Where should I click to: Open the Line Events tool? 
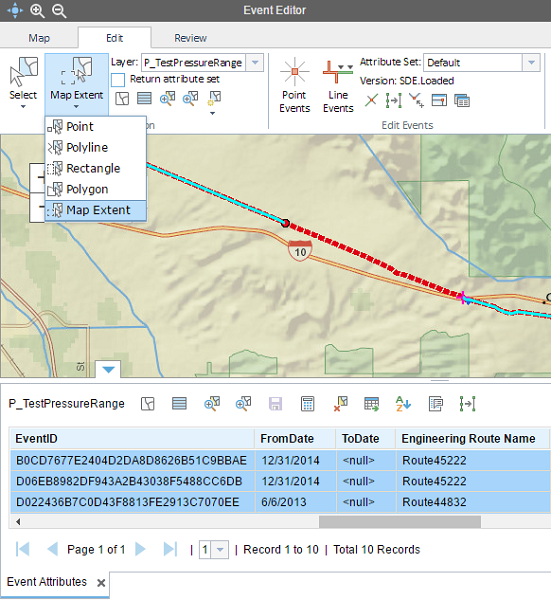click(338, 86)
